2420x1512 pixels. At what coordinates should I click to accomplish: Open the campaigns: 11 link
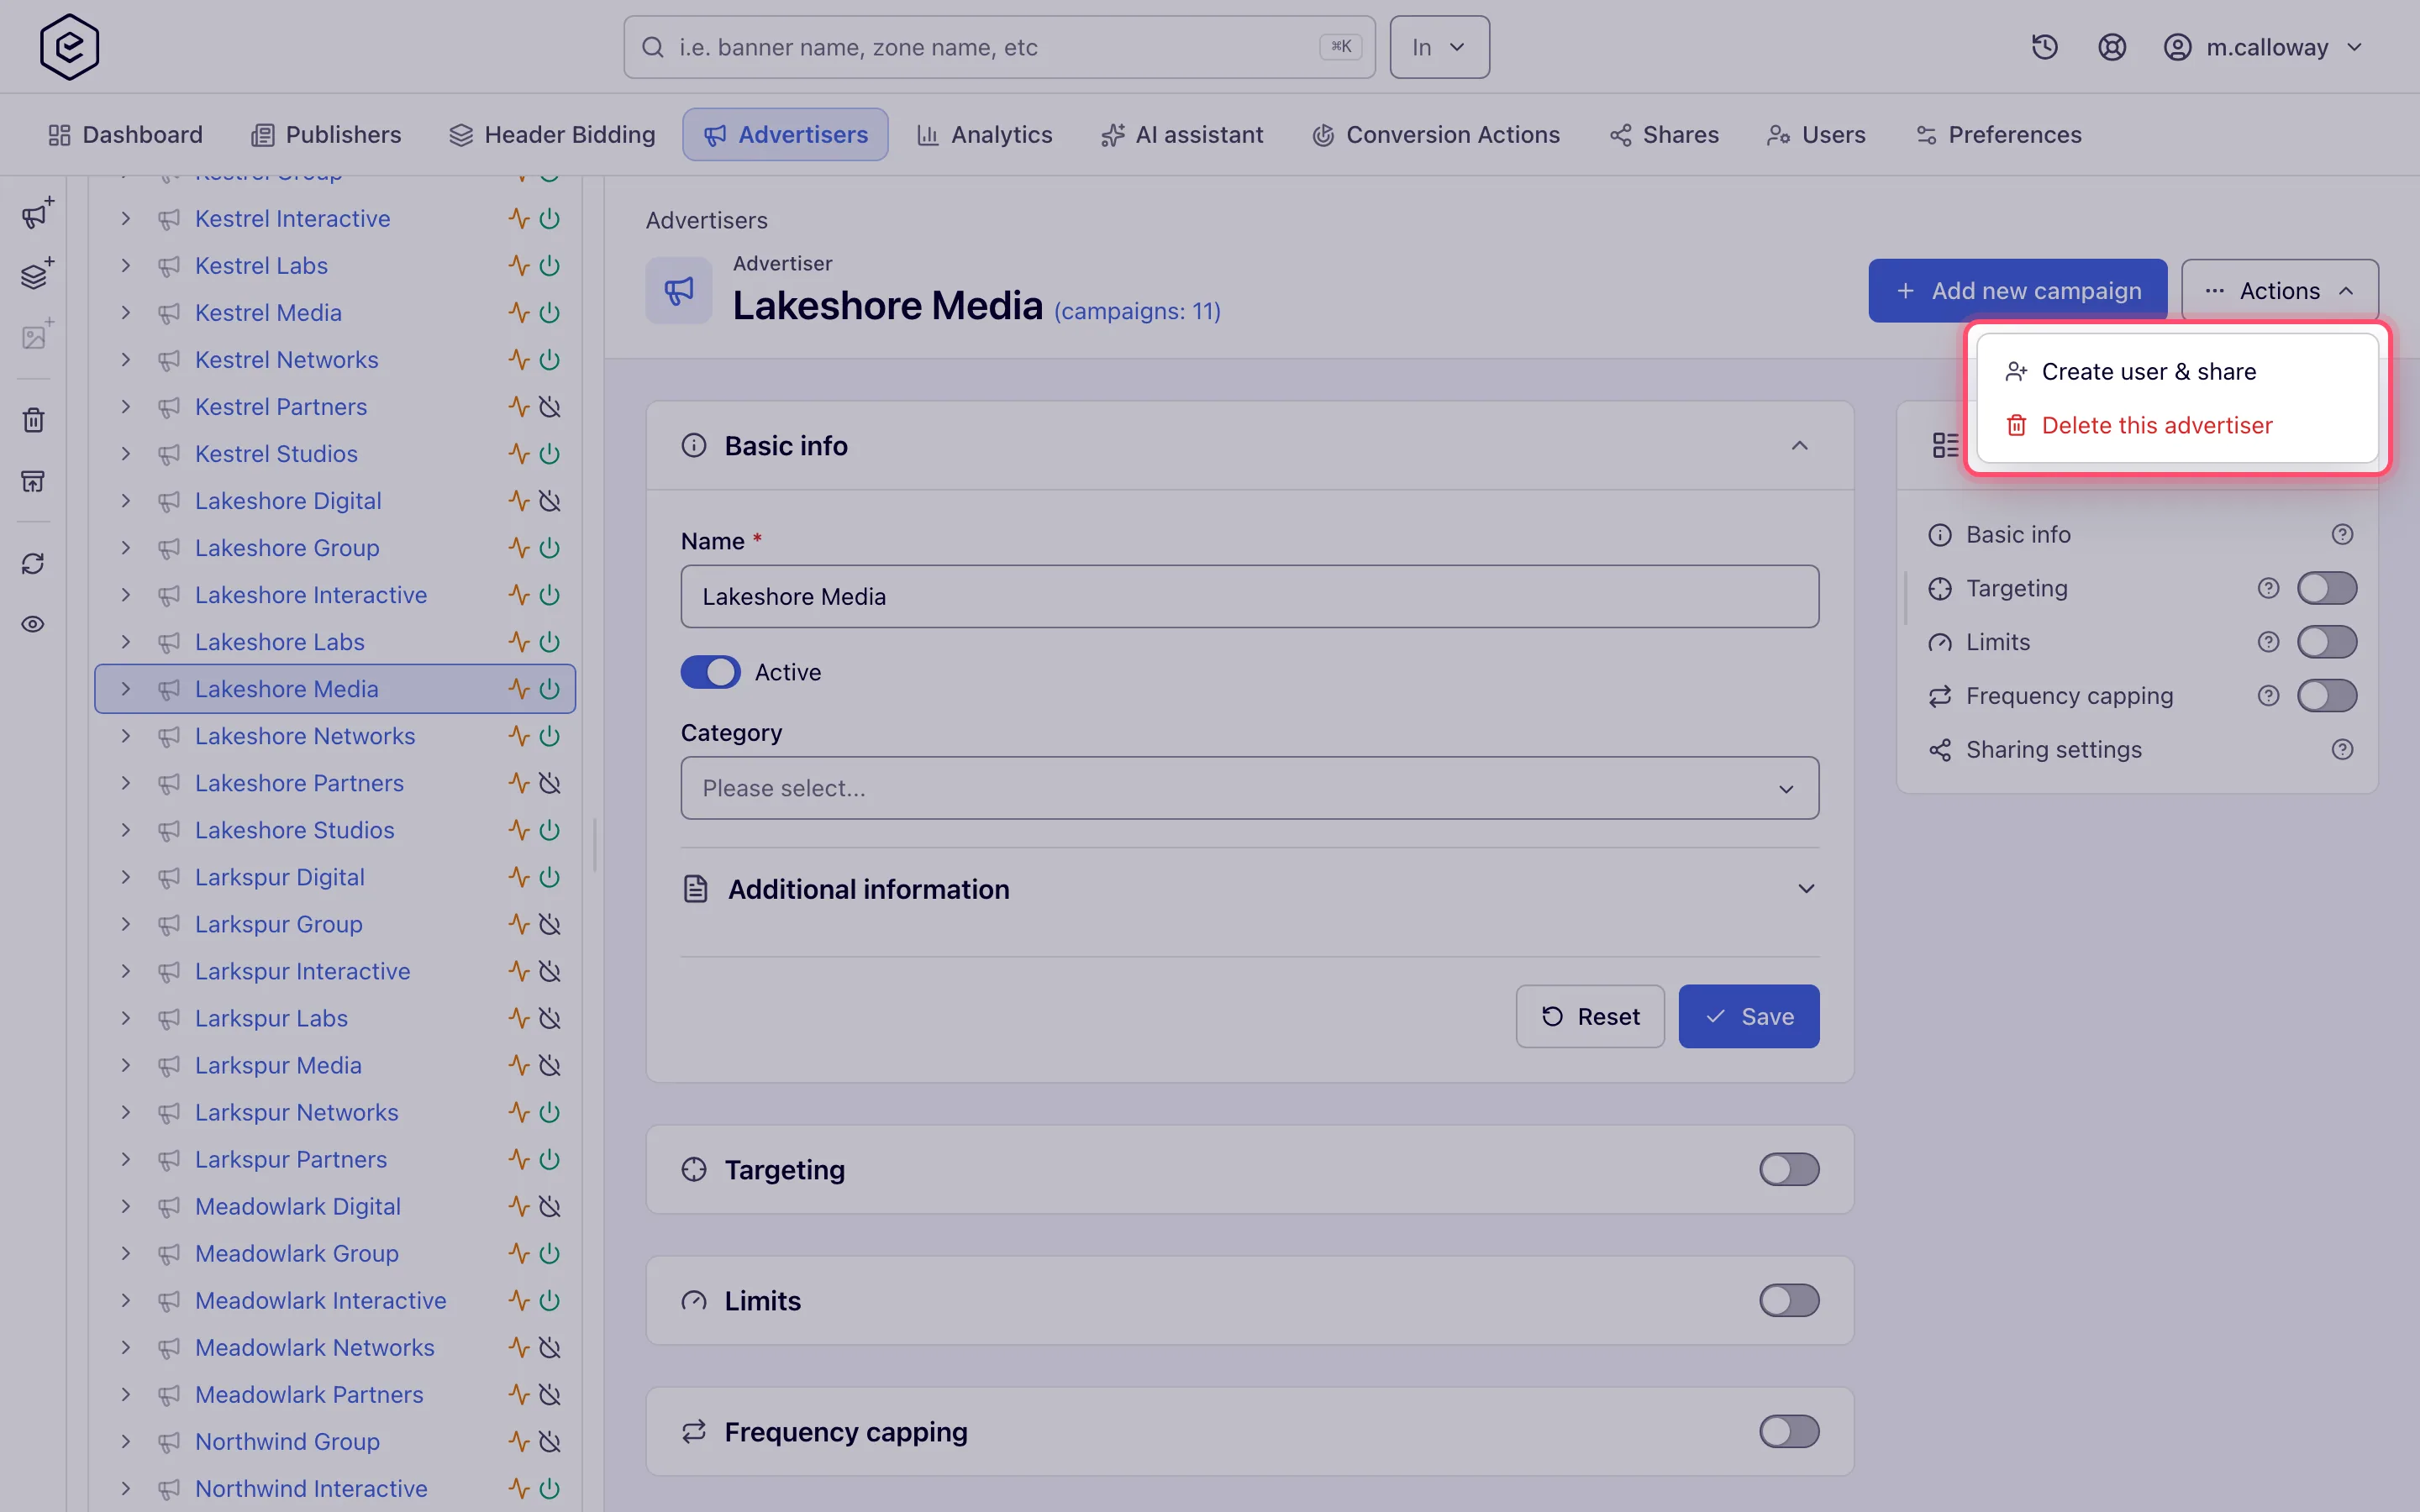[x=1137, y=311]
